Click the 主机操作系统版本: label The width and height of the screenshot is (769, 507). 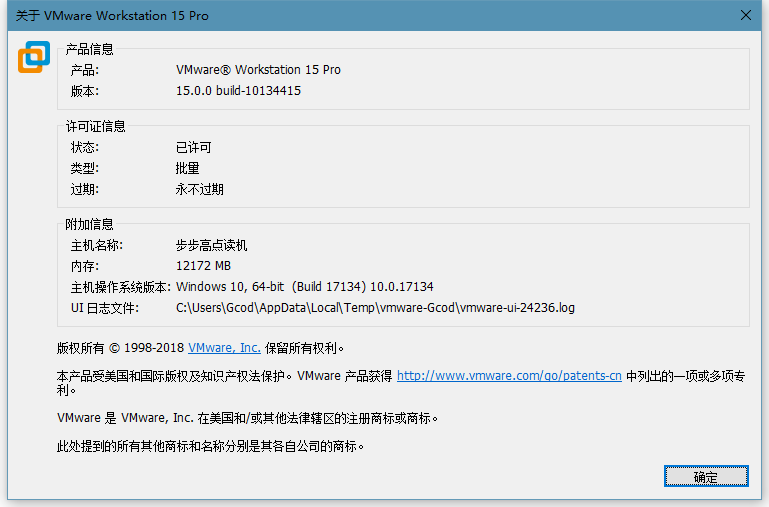pos(121,287)
